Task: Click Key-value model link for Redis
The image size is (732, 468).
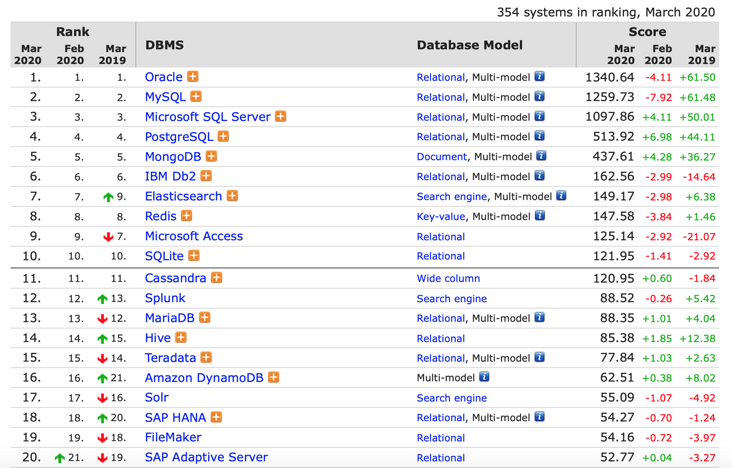Action: point(441,217)
